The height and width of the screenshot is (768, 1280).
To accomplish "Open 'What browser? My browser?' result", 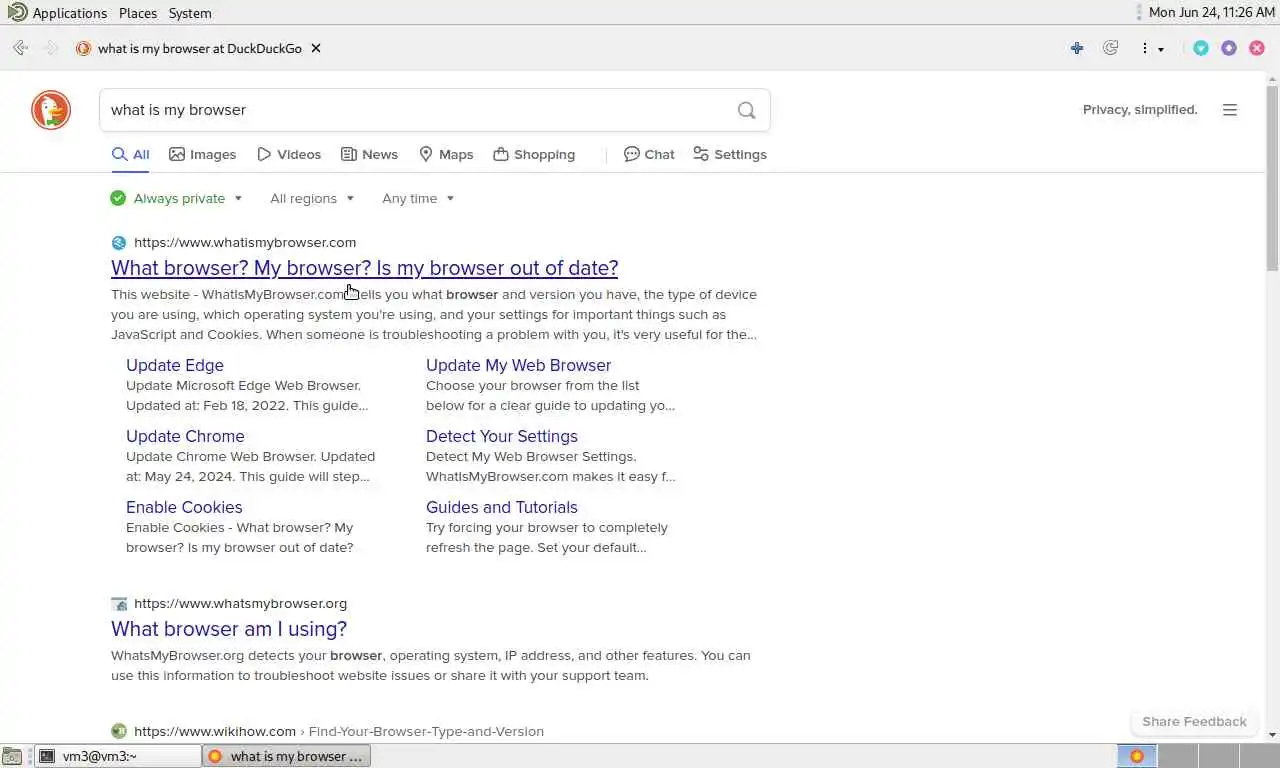I will tap(364, 268).
